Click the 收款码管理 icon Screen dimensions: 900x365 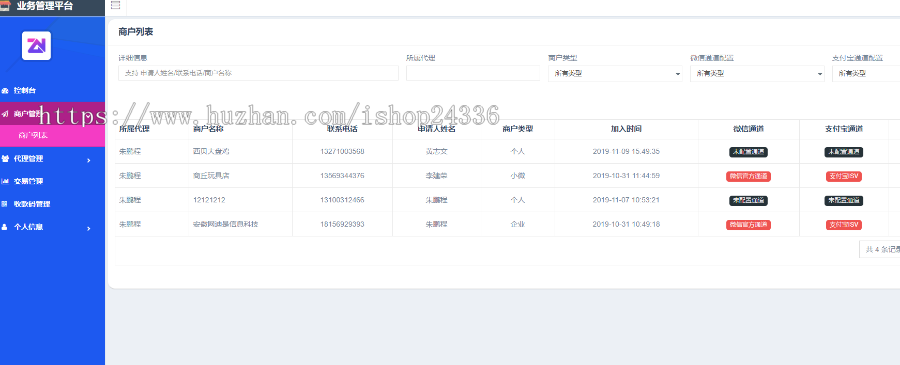point(5,204)
